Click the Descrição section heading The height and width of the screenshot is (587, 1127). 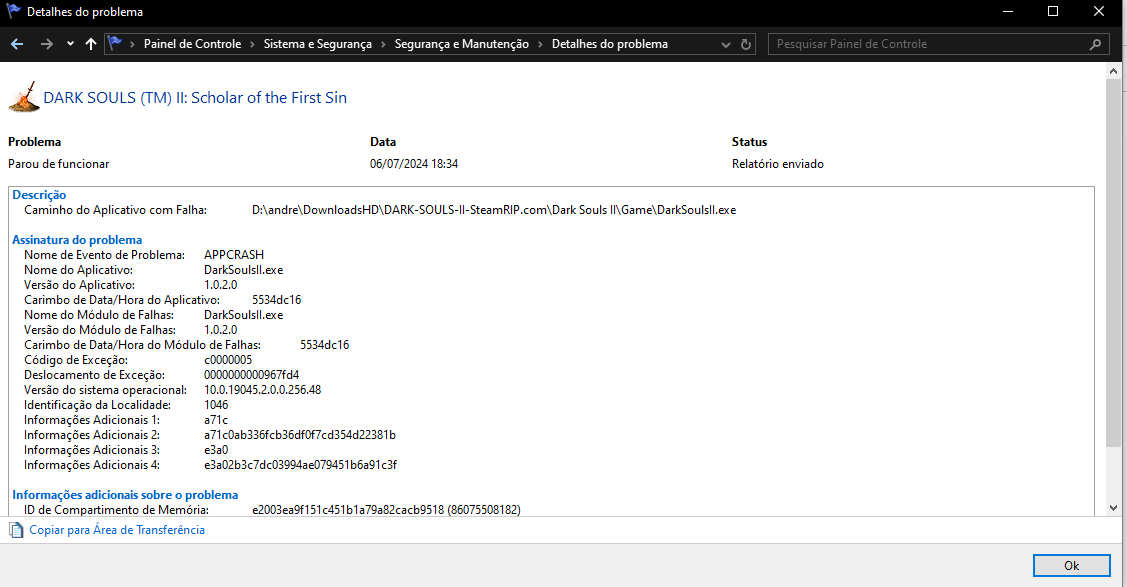39,195
